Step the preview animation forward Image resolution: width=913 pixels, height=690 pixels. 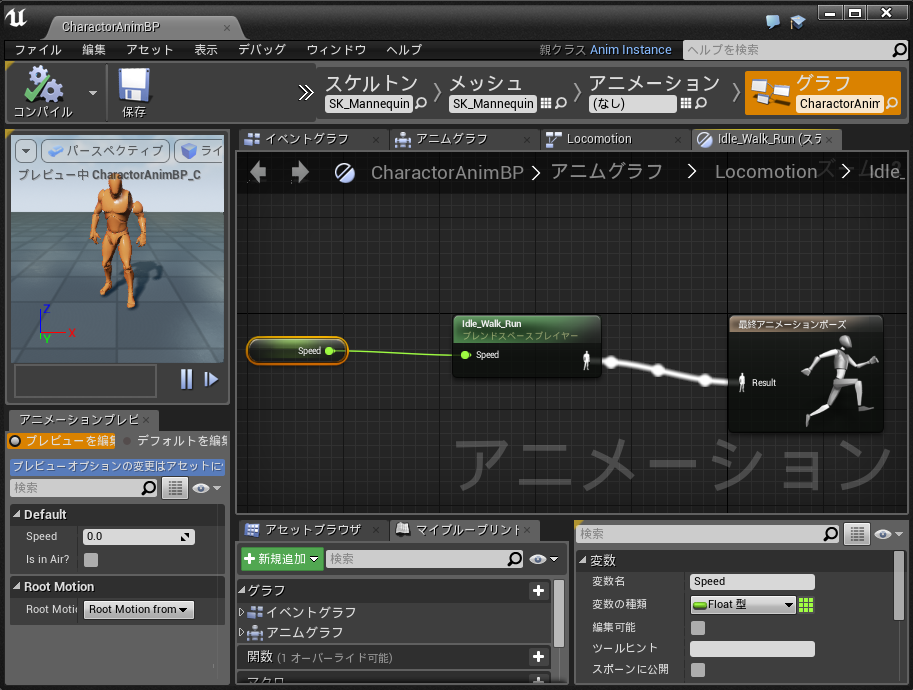pos(211,380)
